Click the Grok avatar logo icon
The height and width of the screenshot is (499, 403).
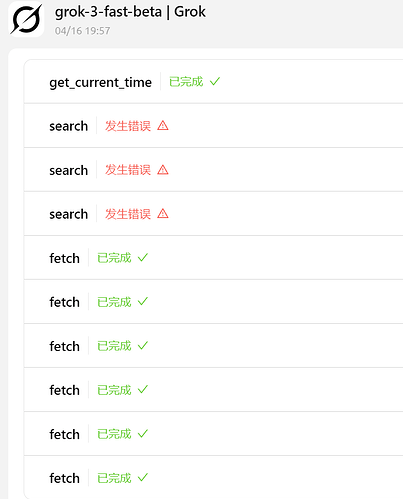coord(26,19)
